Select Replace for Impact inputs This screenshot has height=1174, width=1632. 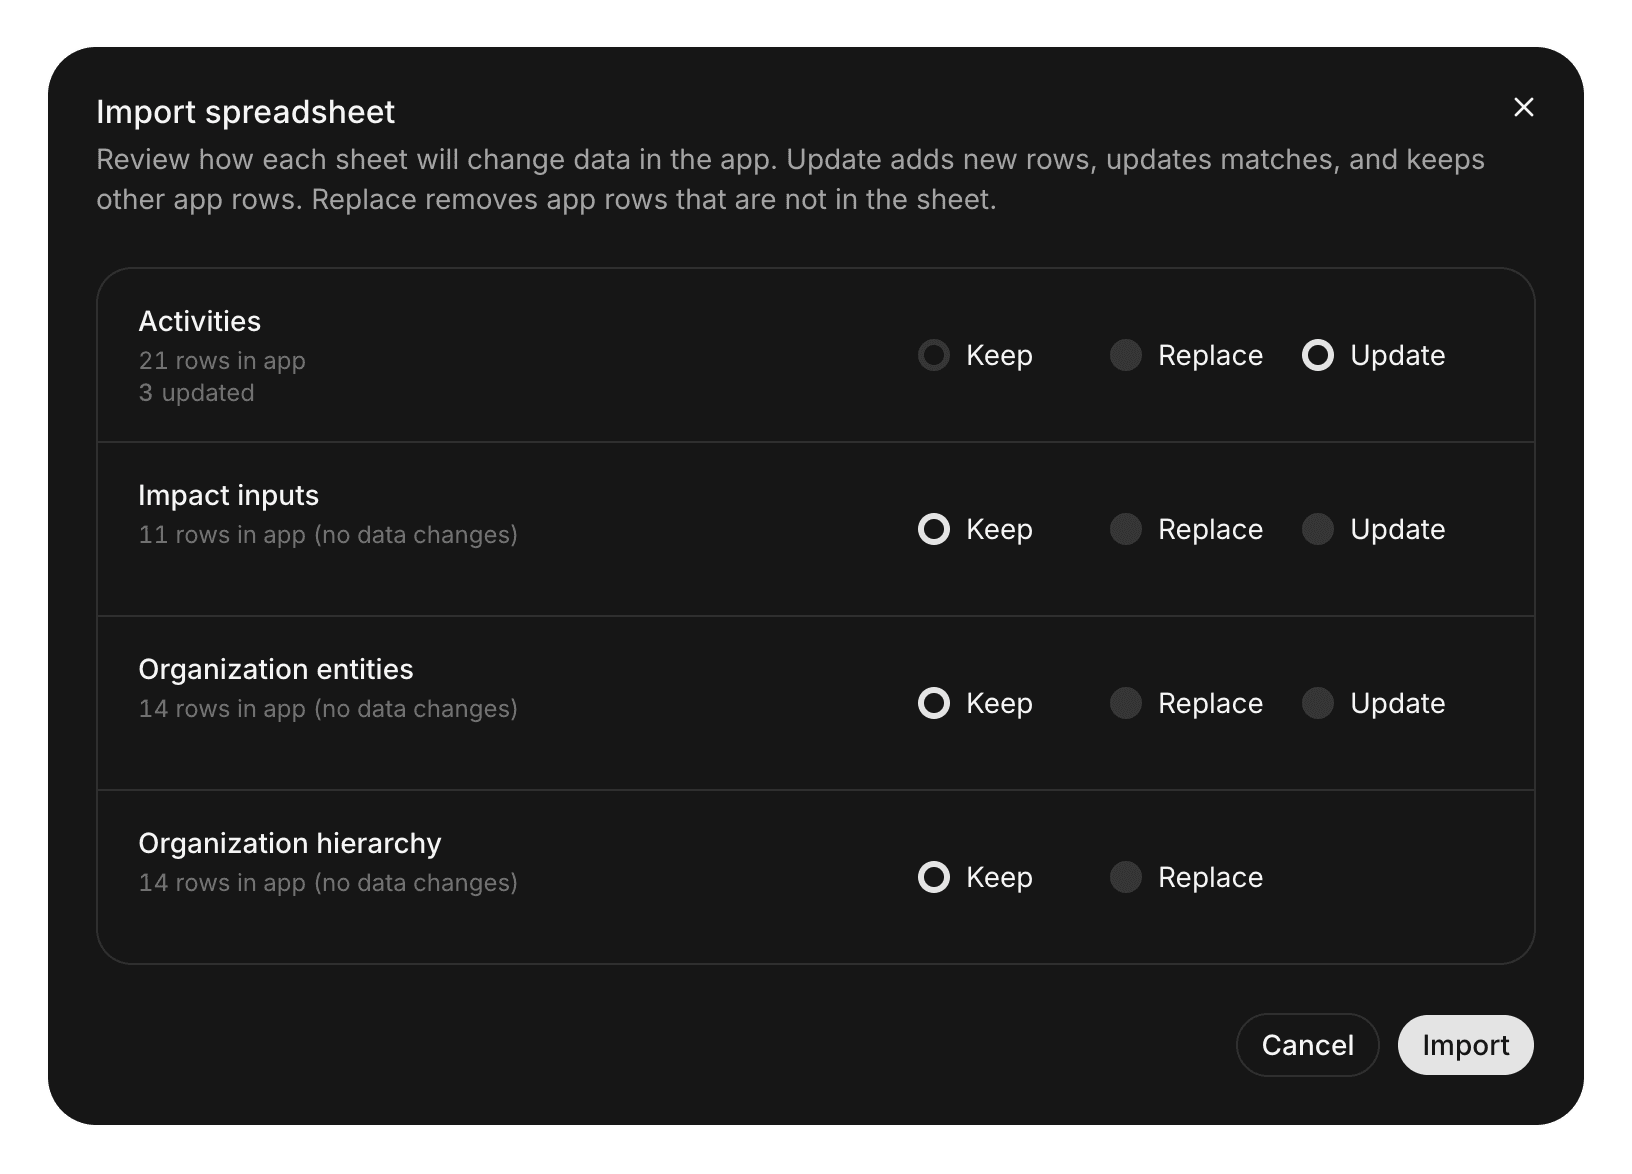coord(1126,529)
